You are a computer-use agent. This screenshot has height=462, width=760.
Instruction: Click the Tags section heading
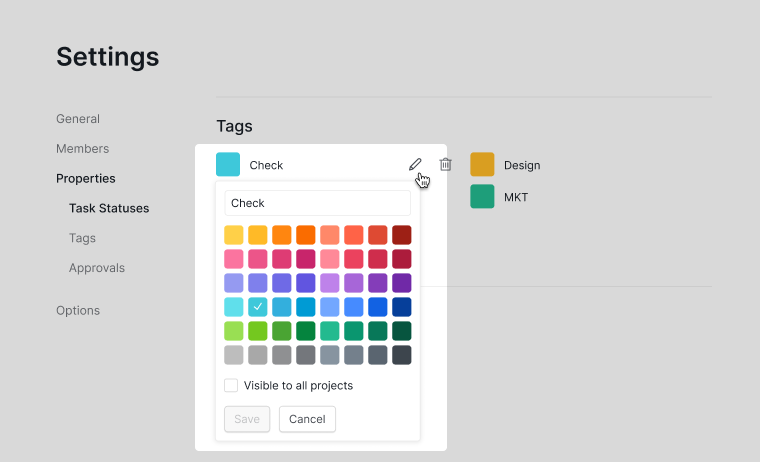click(235, 126)
